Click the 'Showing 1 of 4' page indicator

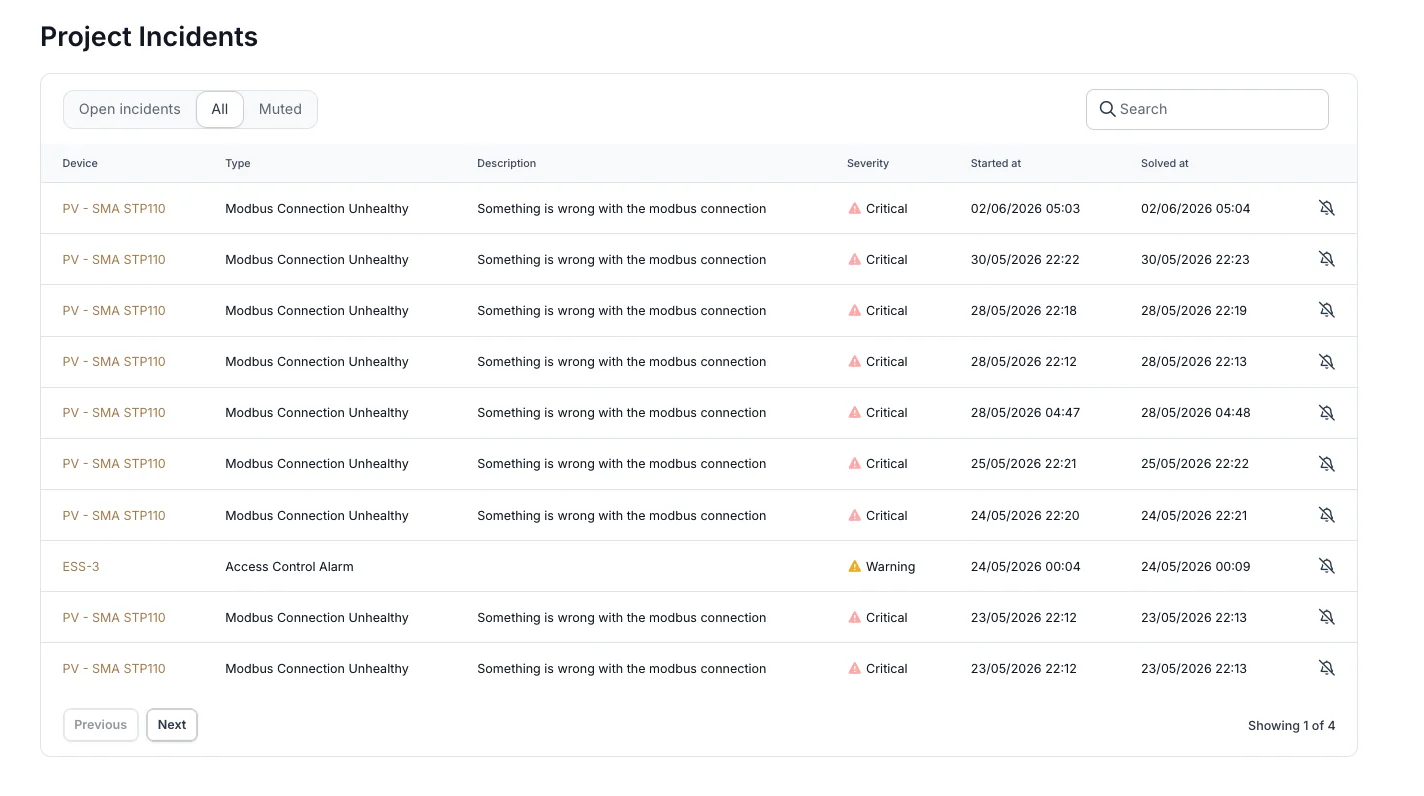point(1291,725)
